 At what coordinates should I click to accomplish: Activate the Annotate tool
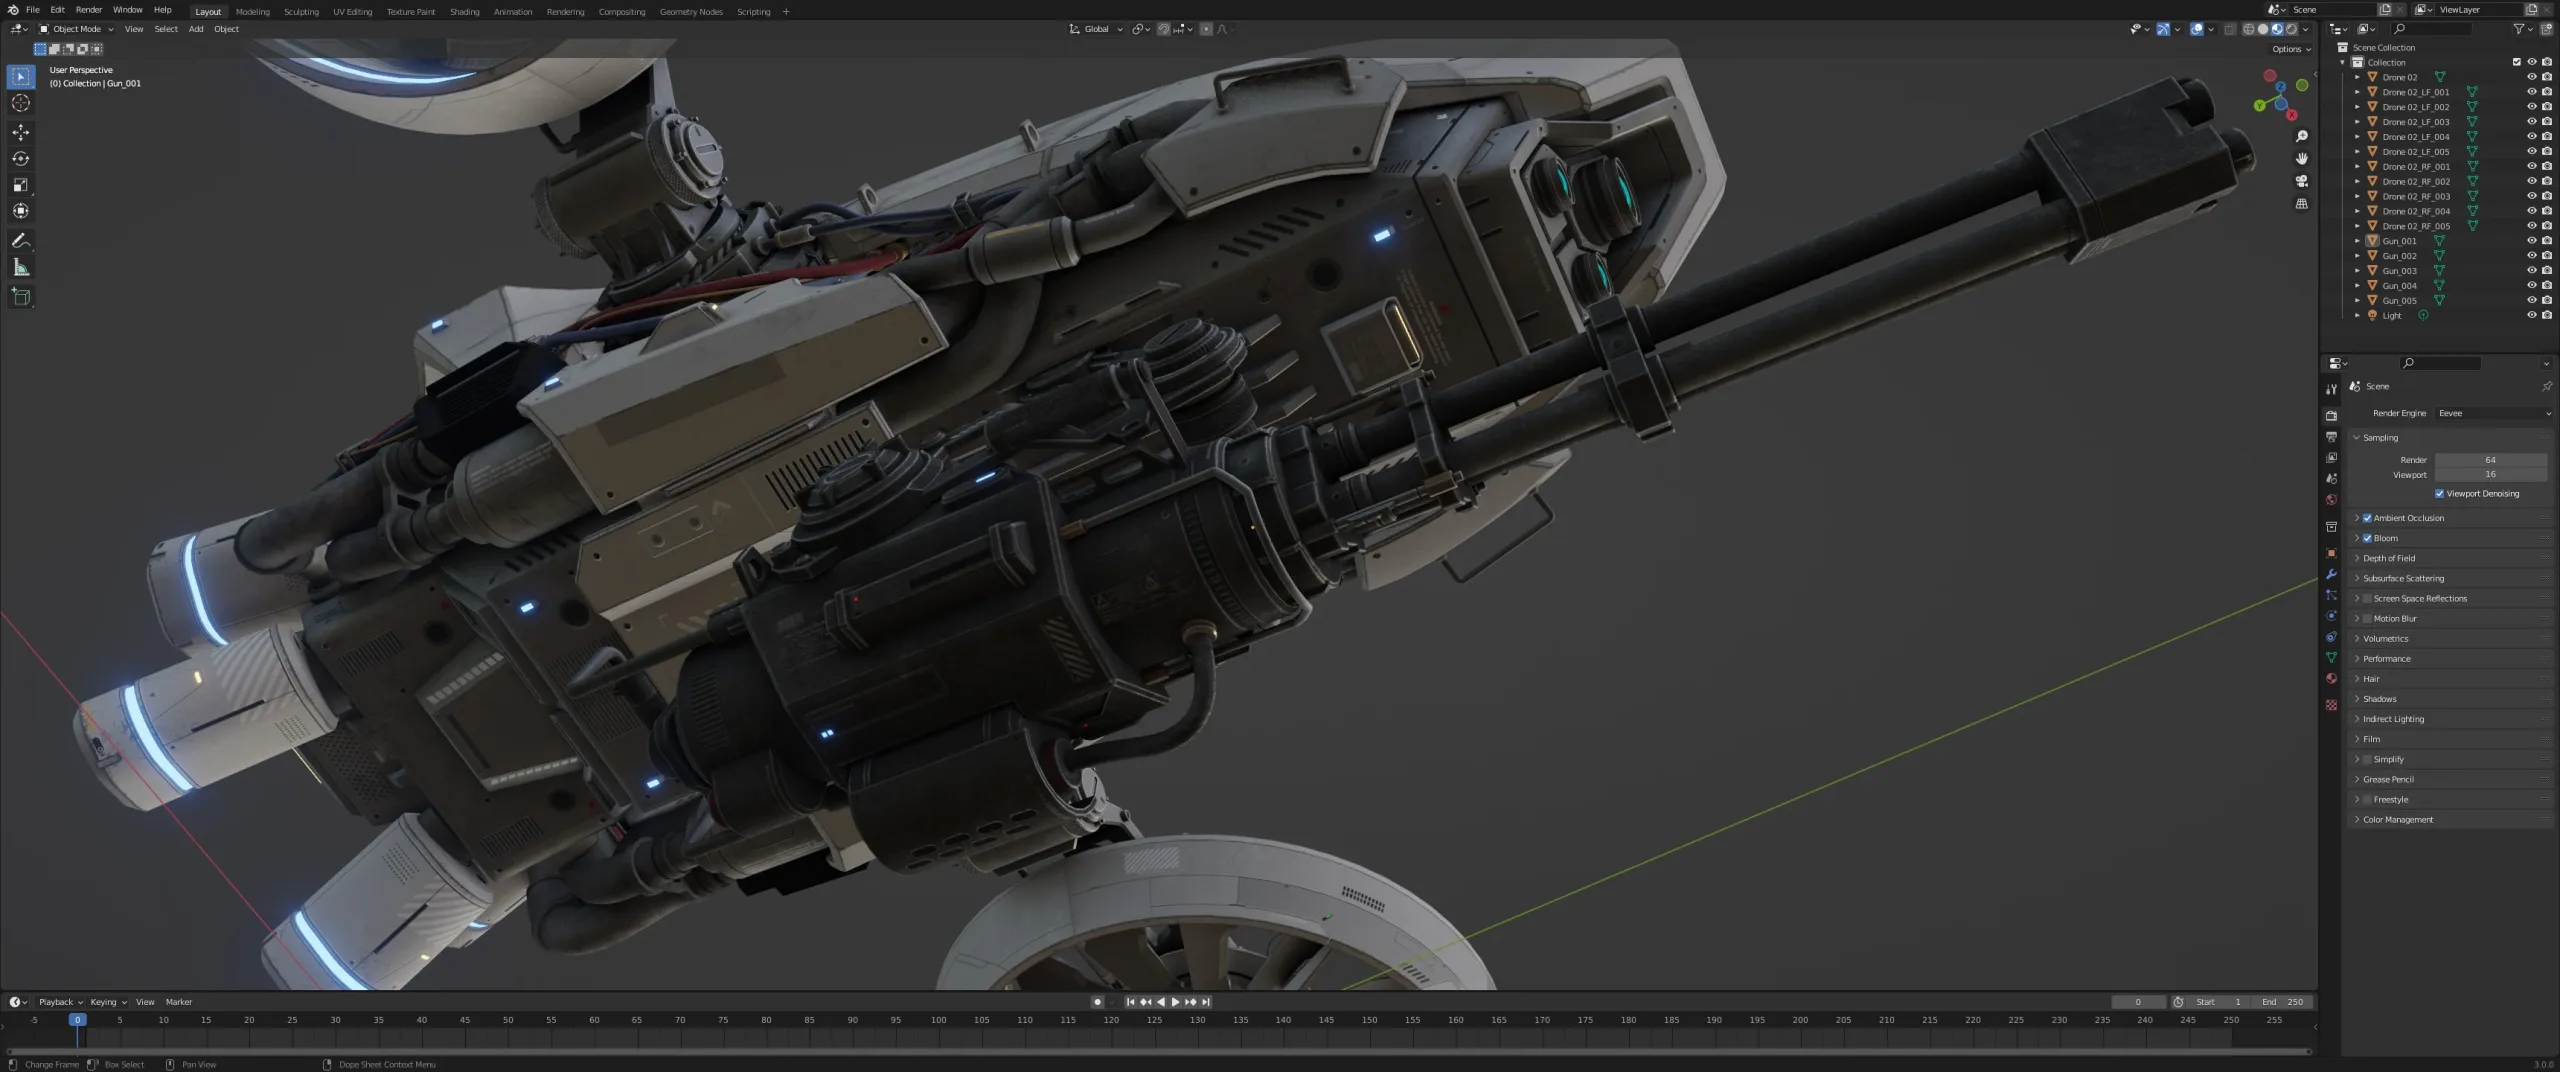(x=20, y=240)
